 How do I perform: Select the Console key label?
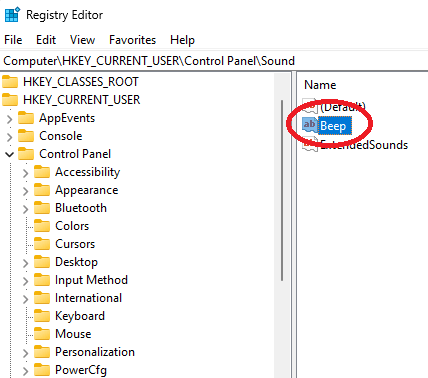click(x=61, y=136)
